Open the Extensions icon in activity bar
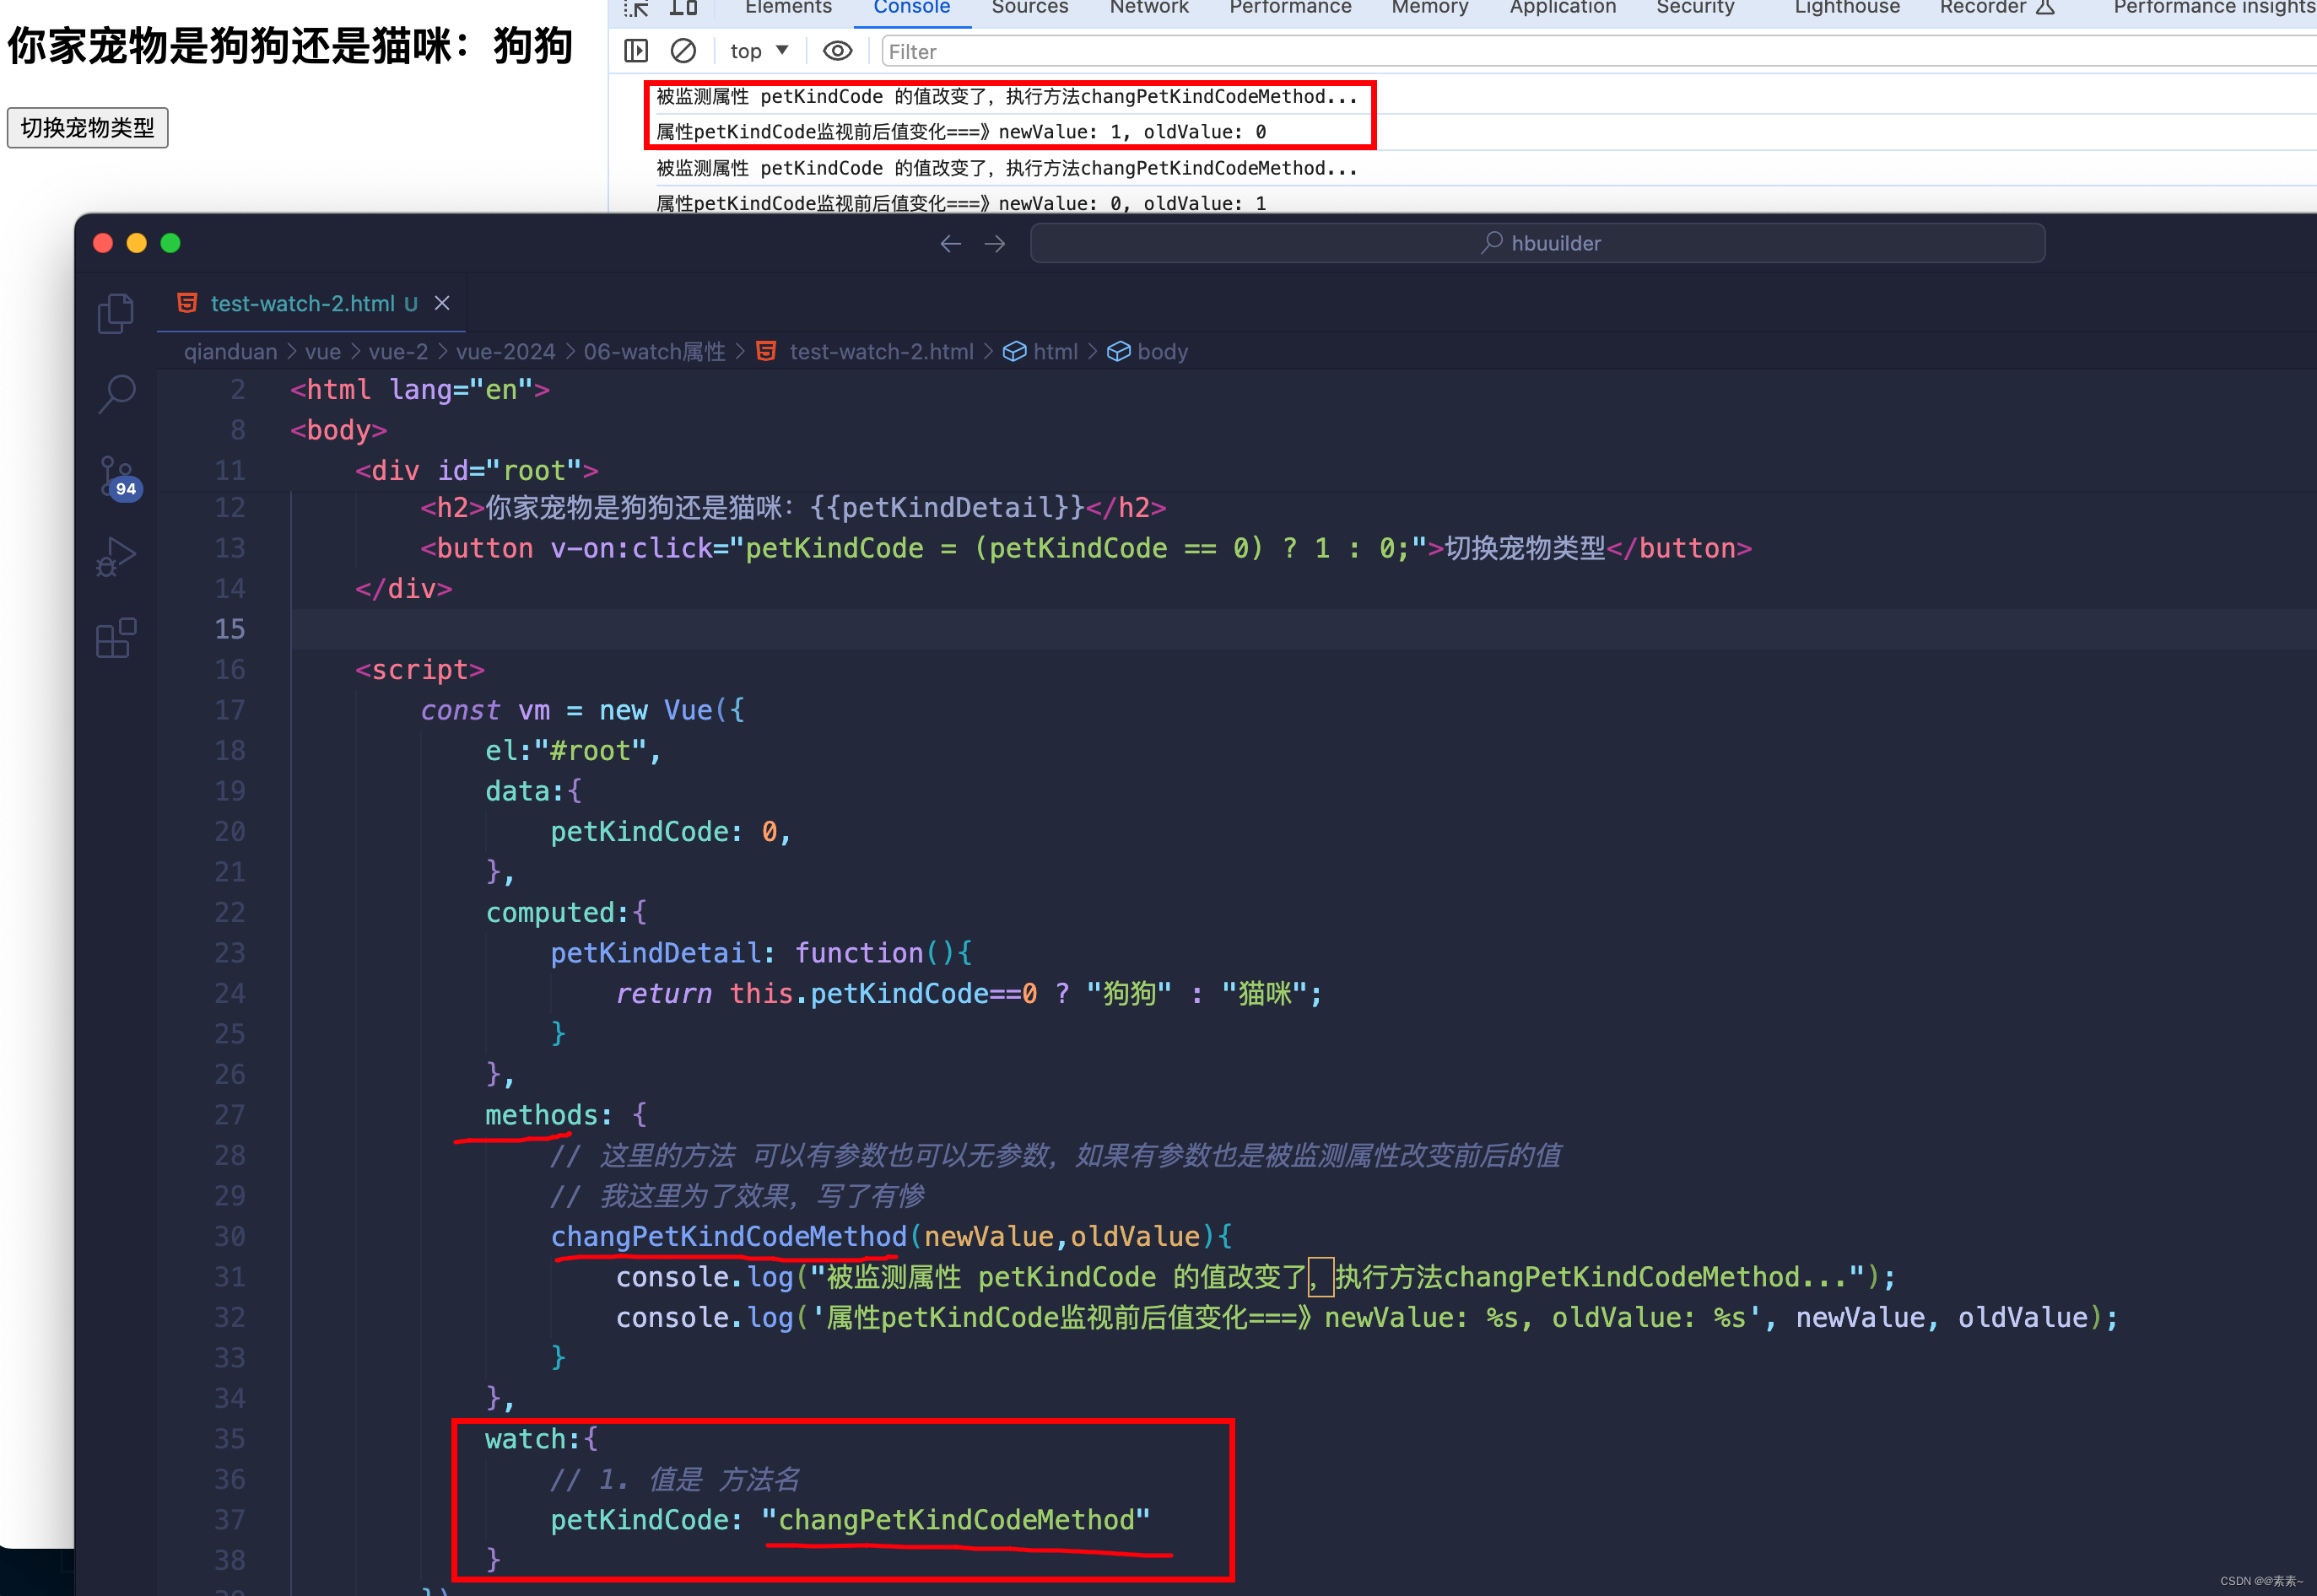 click(116, 638)
